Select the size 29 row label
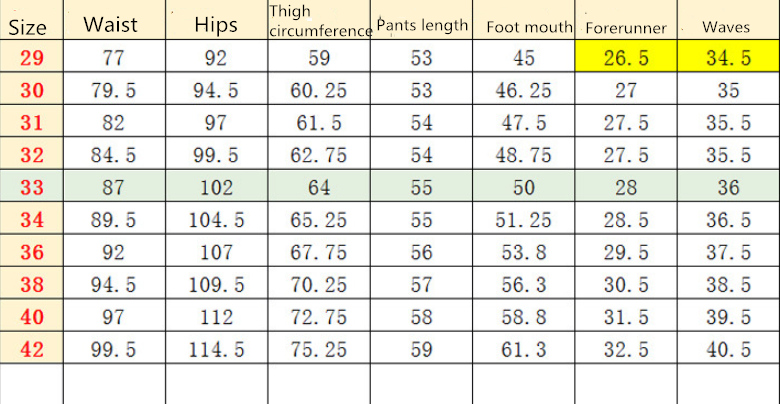The width and height of the screenshot is (780, 404). point(32,58)
